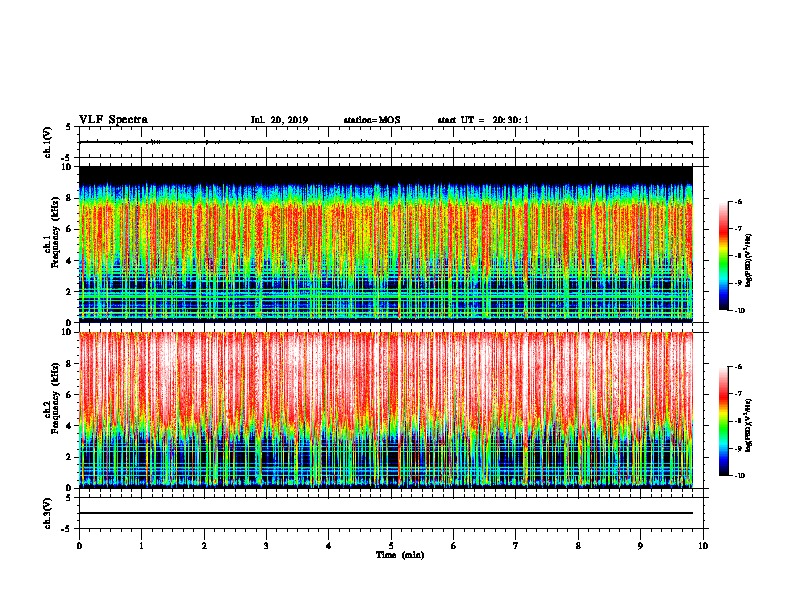Click the "Time (min)" x-axis label
Viewport: 792px width, 612px height.
(400, 555)
